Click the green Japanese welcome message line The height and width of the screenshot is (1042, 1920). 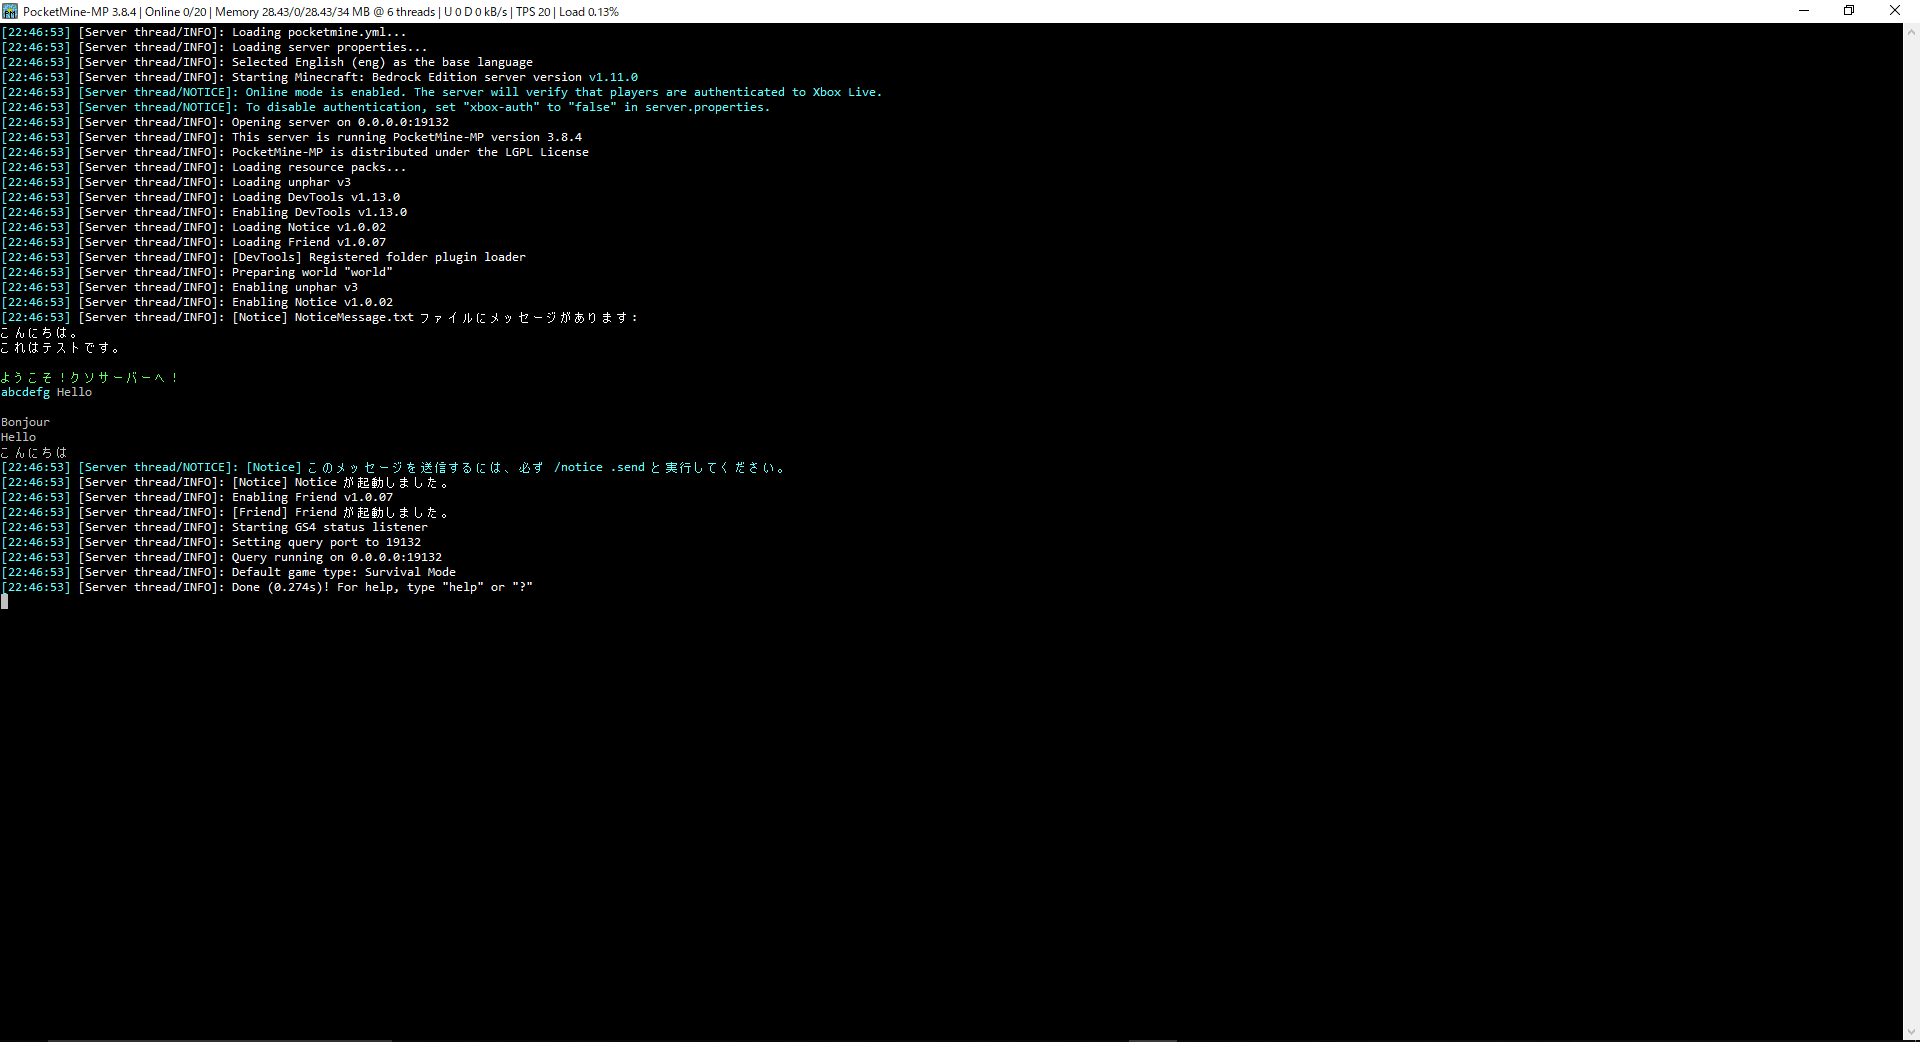pyautogui.click(x=89, y=377)
